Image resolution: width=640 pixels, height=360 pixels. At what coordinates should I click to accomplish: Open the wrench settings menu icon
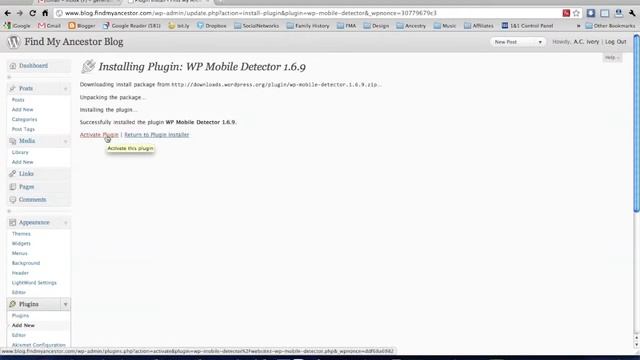click(x=632, y=13)
